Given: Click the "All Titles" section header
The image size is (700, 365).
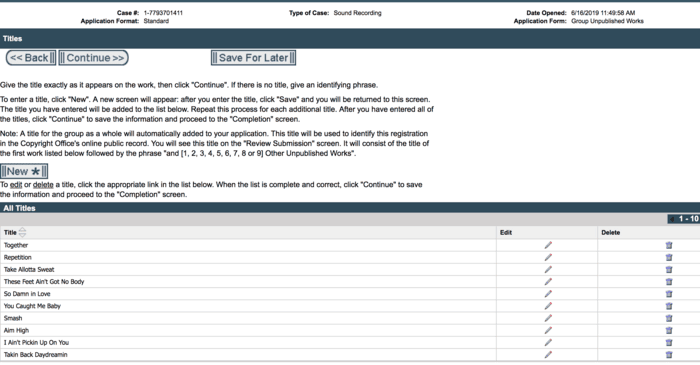Looking at the screenshot, I should [19, 208].
